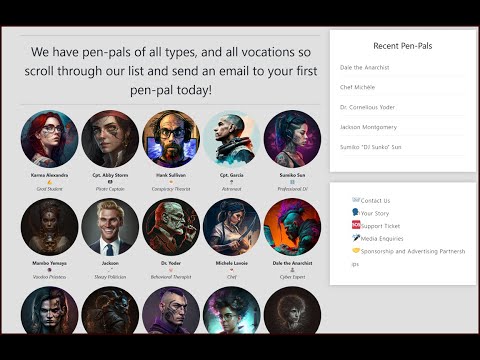Click icon under Cpt. Garcia's name

pos(232,182)
